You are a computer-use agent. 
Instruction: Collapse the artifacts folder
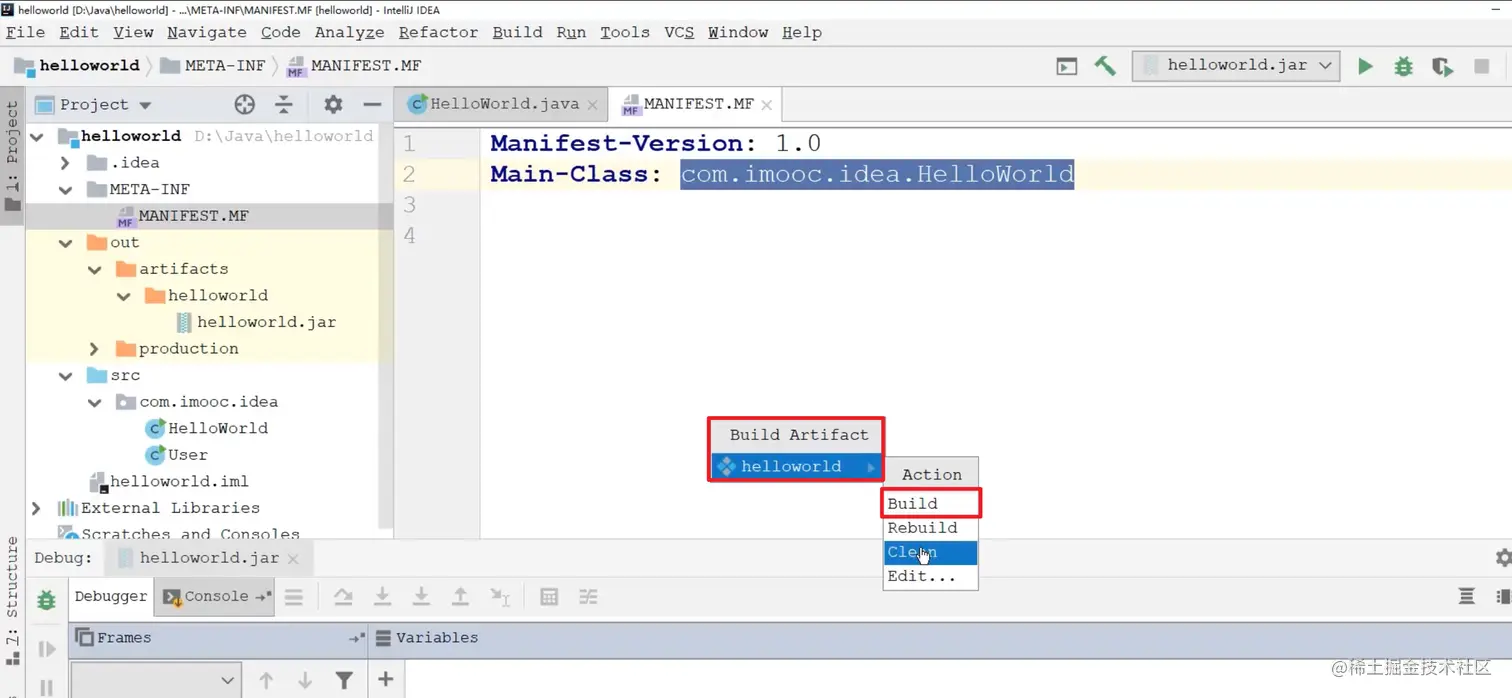point(95,269)
